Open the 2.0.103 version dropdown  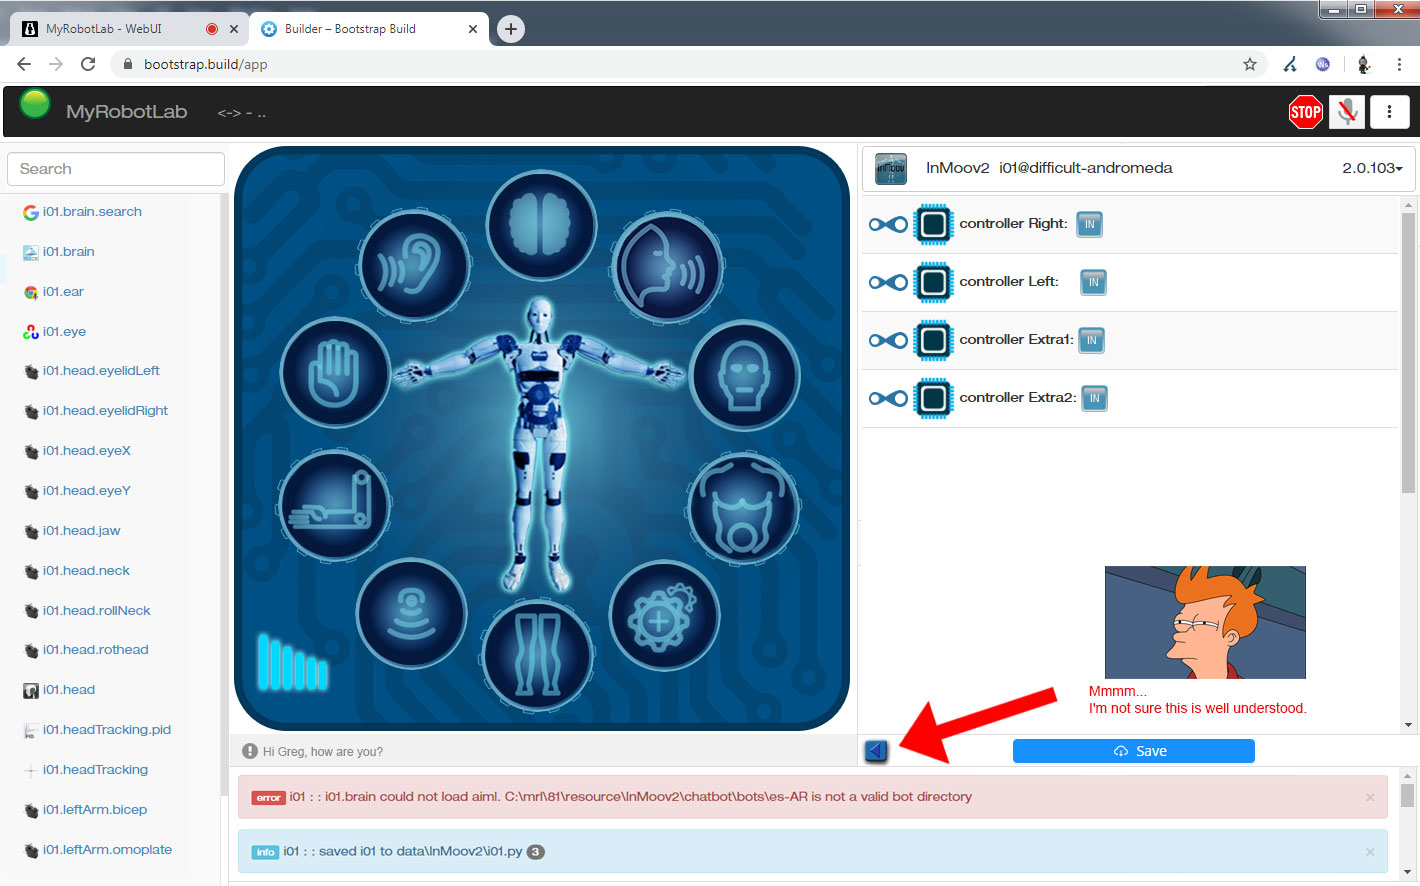1372,168
